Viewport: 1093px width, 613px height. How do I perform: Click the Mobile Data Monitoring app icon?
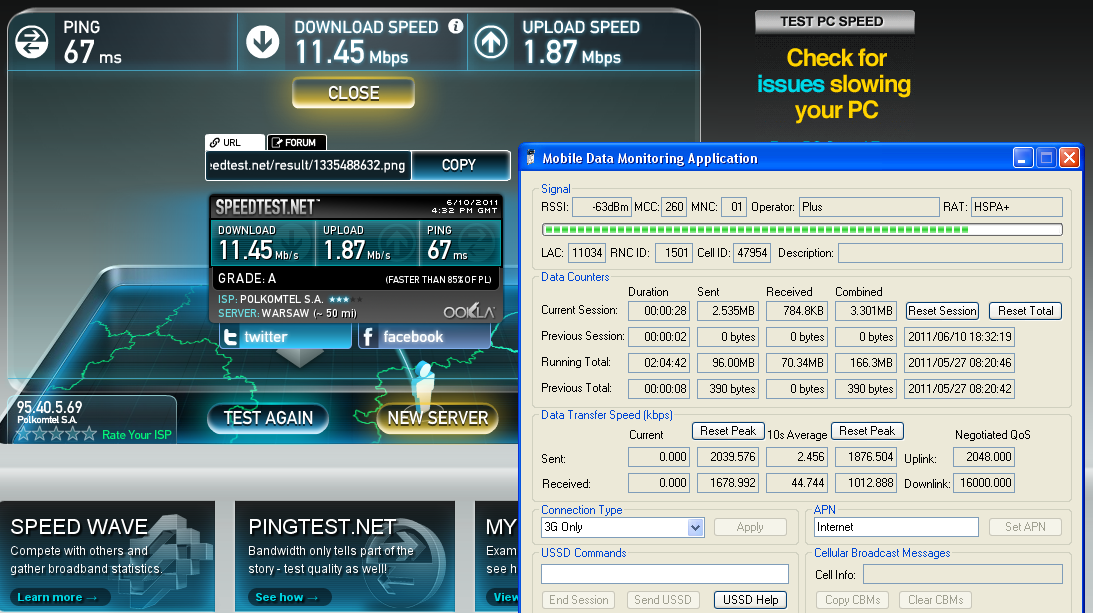530,158
